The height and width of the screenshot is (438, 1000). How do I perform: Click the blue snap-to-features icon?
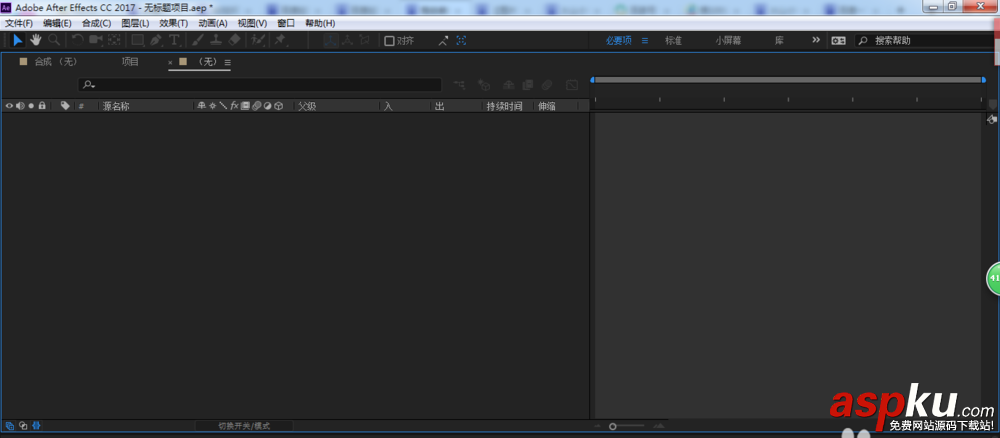461,41
